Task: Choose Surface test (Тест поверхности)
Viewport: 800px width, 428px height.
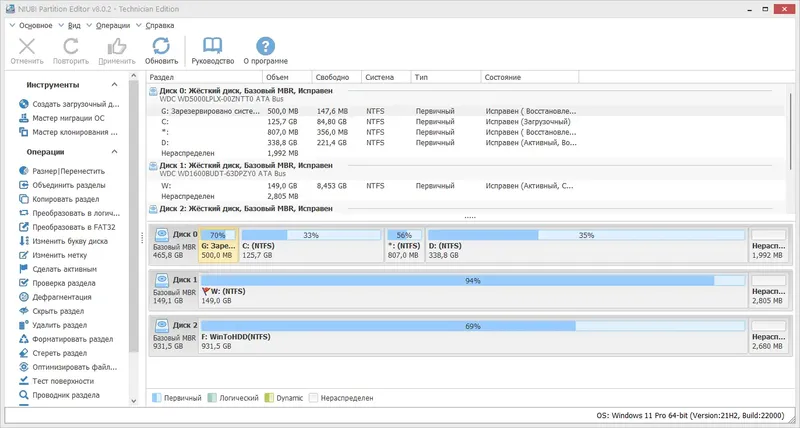Action: click(x=57, y=381)
